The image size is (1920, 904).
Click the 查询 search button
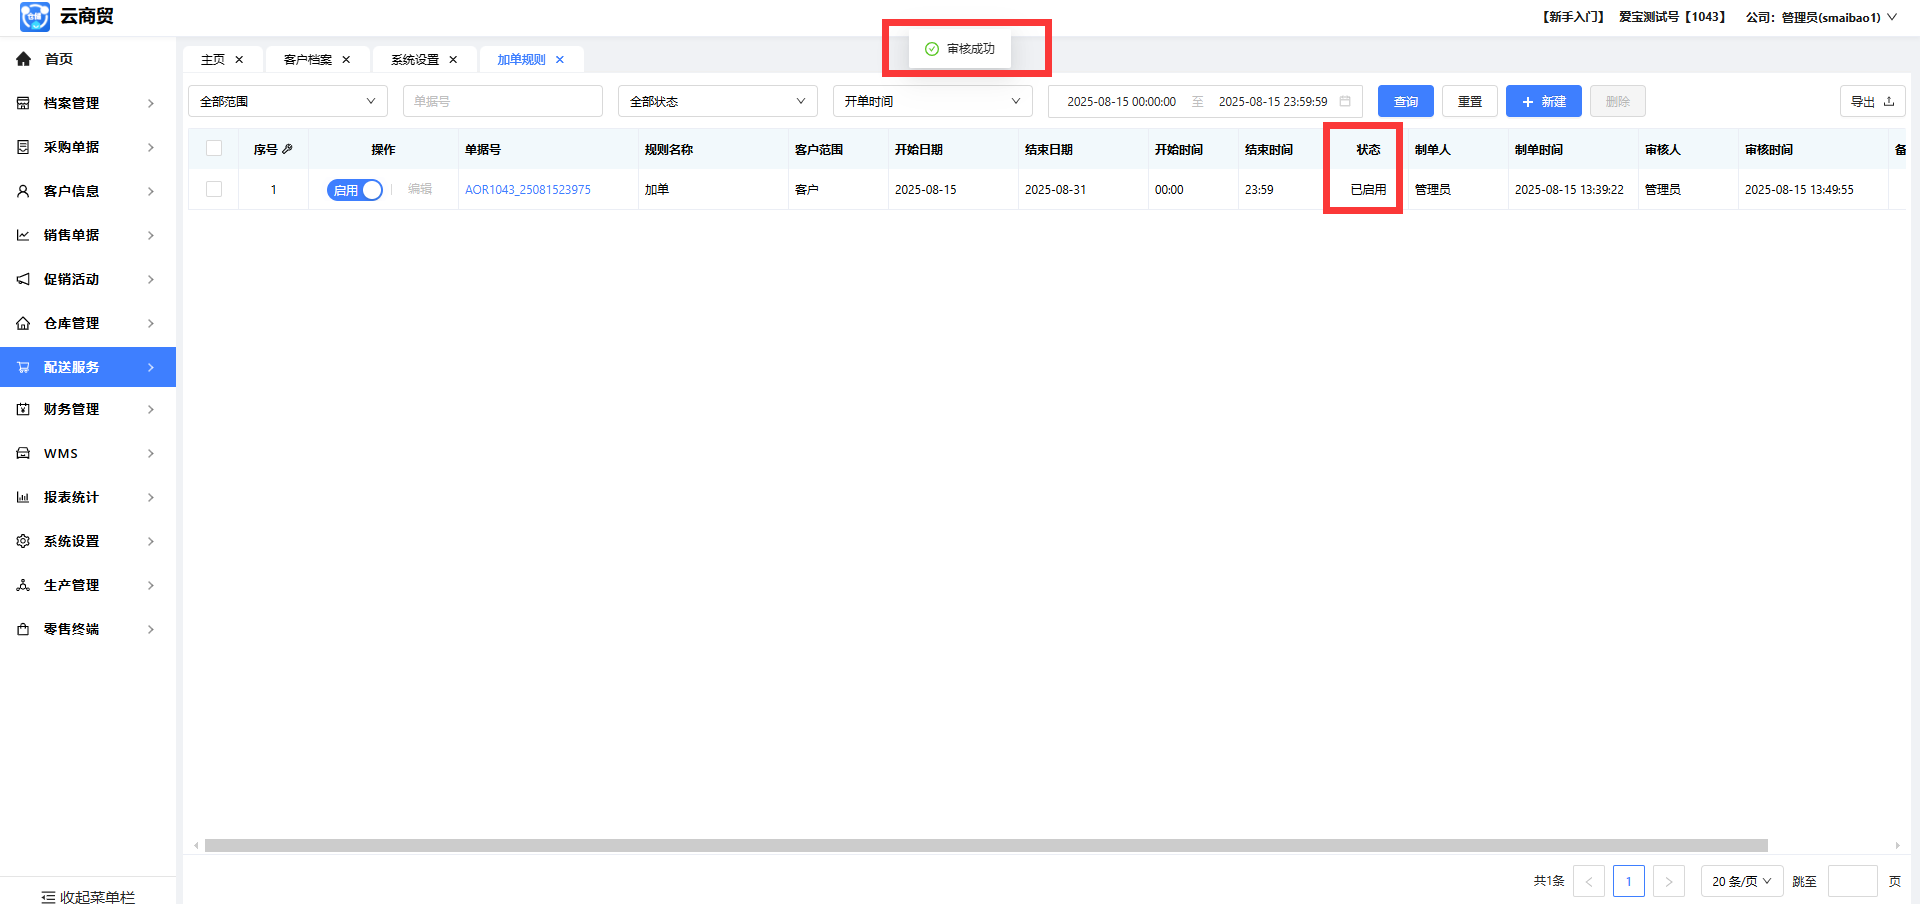pos(1405,101)
